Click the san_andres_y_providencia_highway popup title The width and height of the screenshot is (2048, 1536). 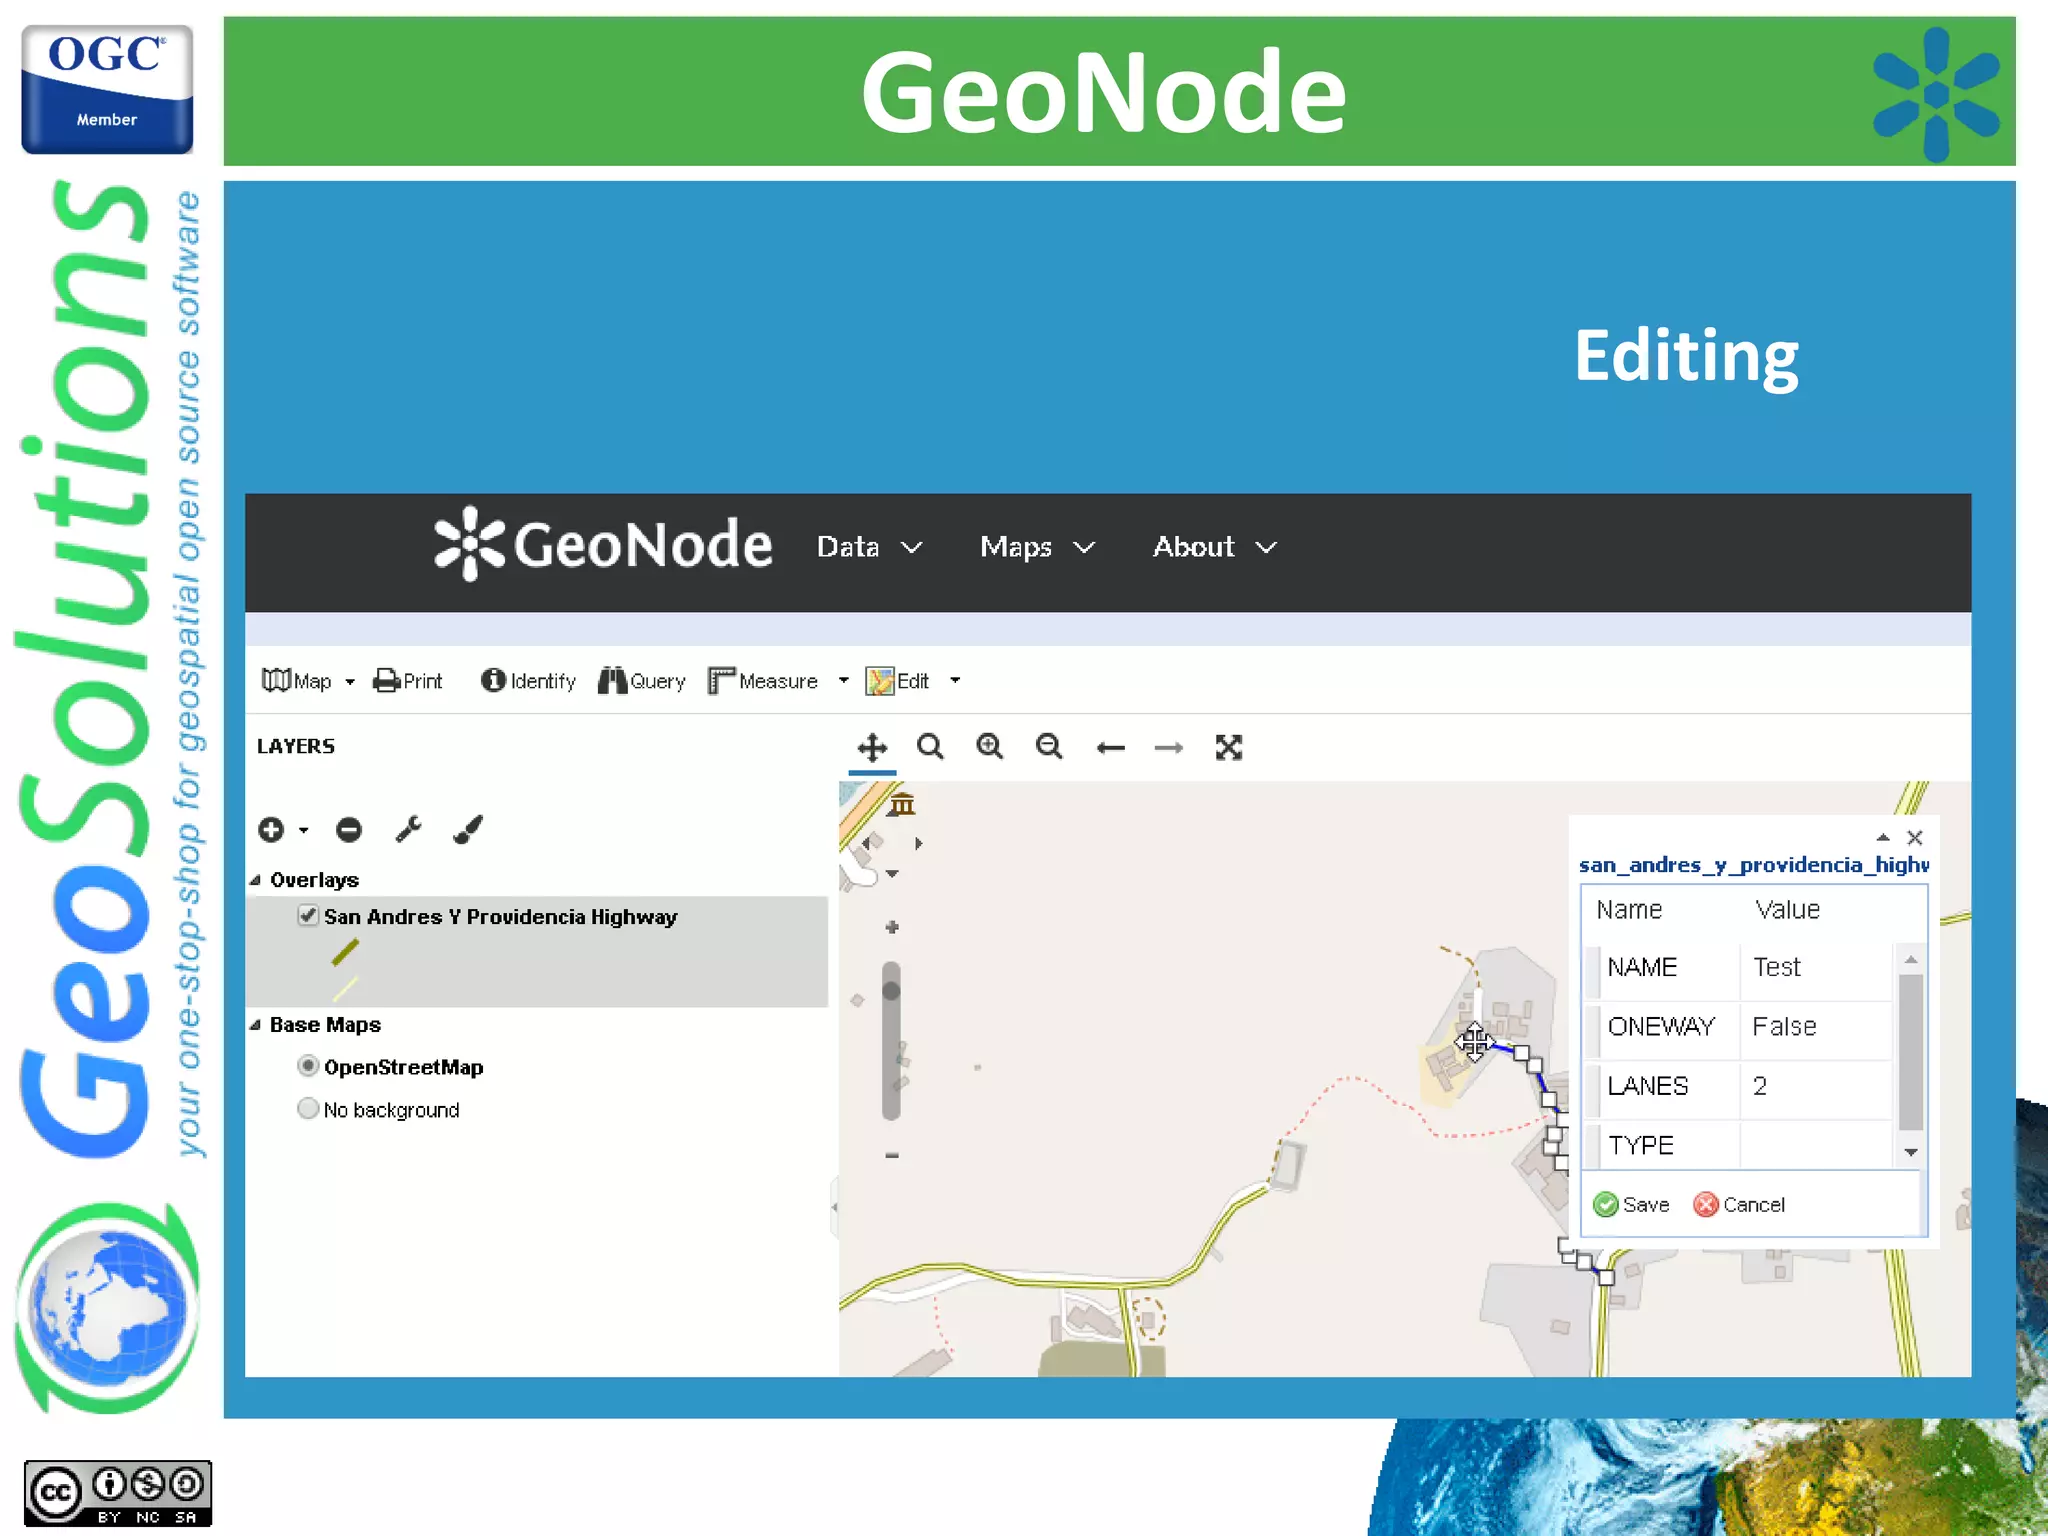point(1753,865)
